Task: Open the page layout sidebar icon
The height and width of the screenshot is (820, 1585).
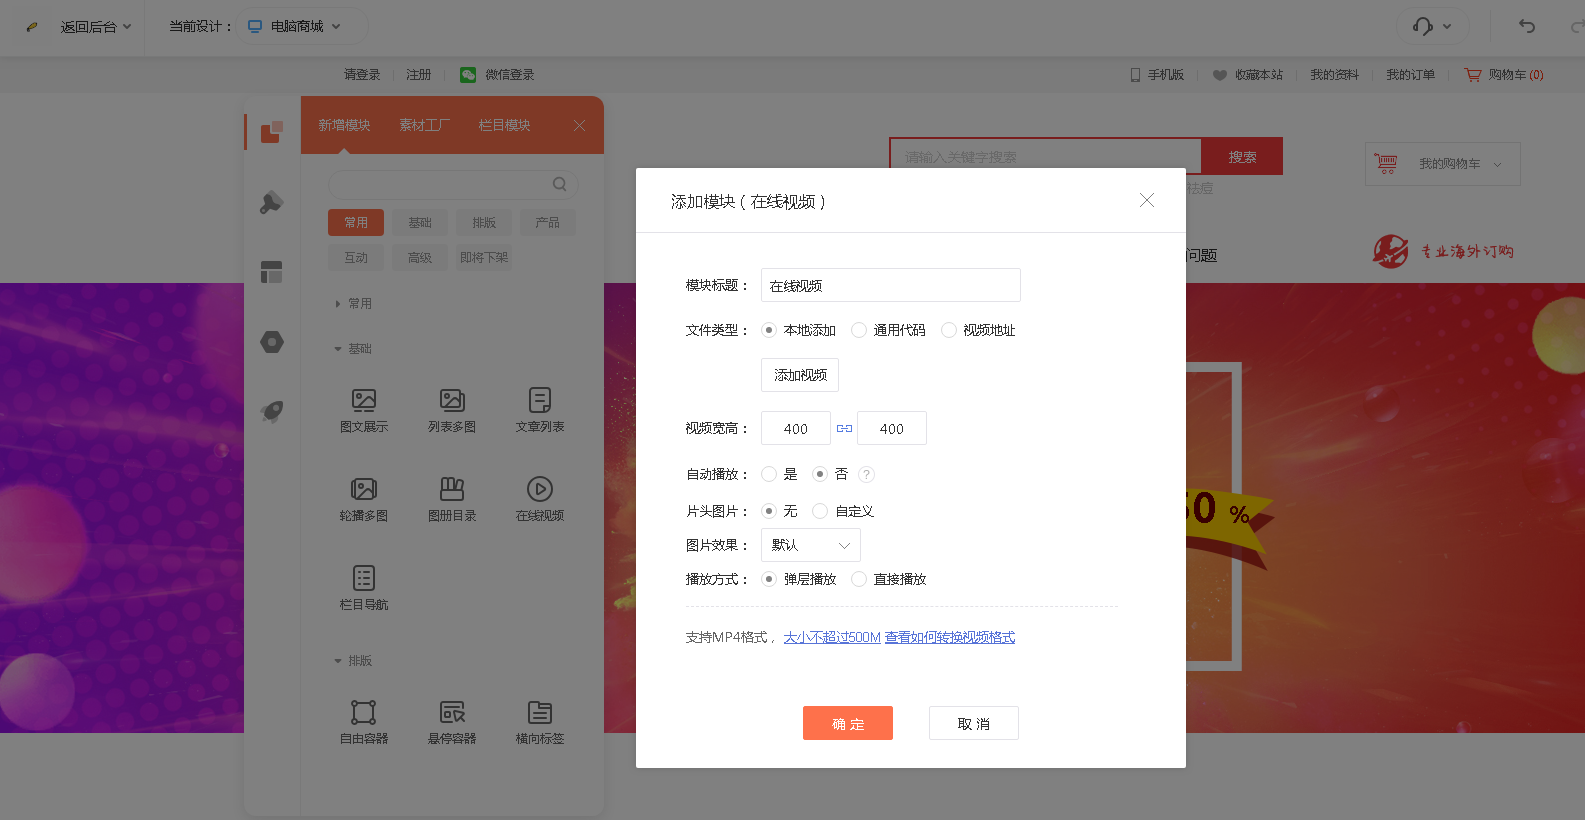Action: coord(272,272)
